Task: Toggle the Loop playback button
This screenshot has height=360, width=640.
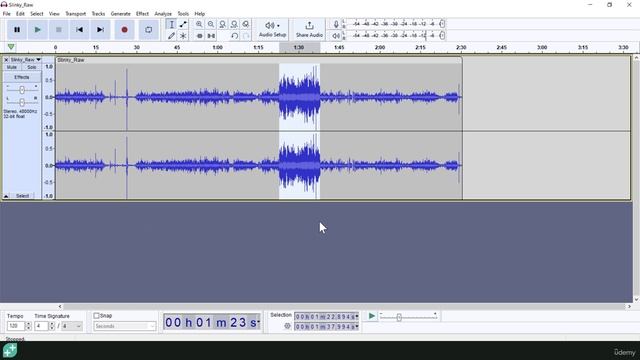Action: [149, 30]
